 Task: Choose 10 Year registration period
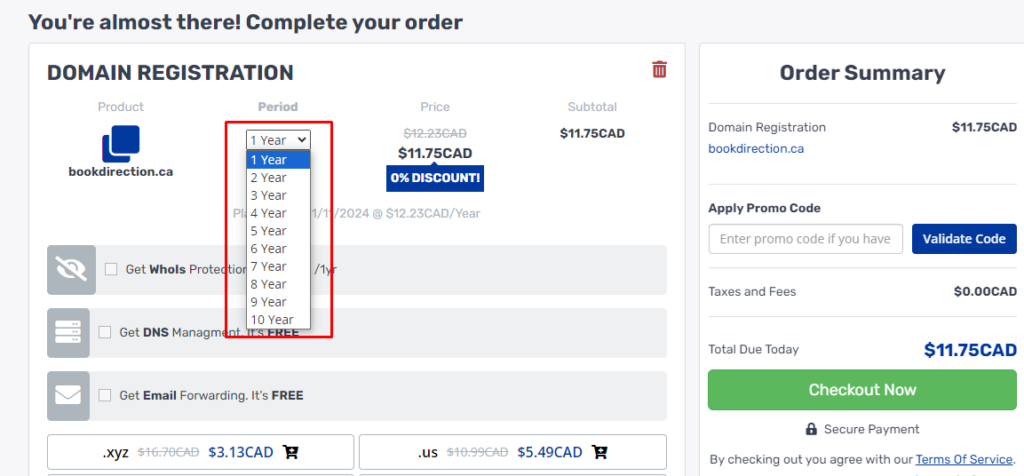pos(278,319)
